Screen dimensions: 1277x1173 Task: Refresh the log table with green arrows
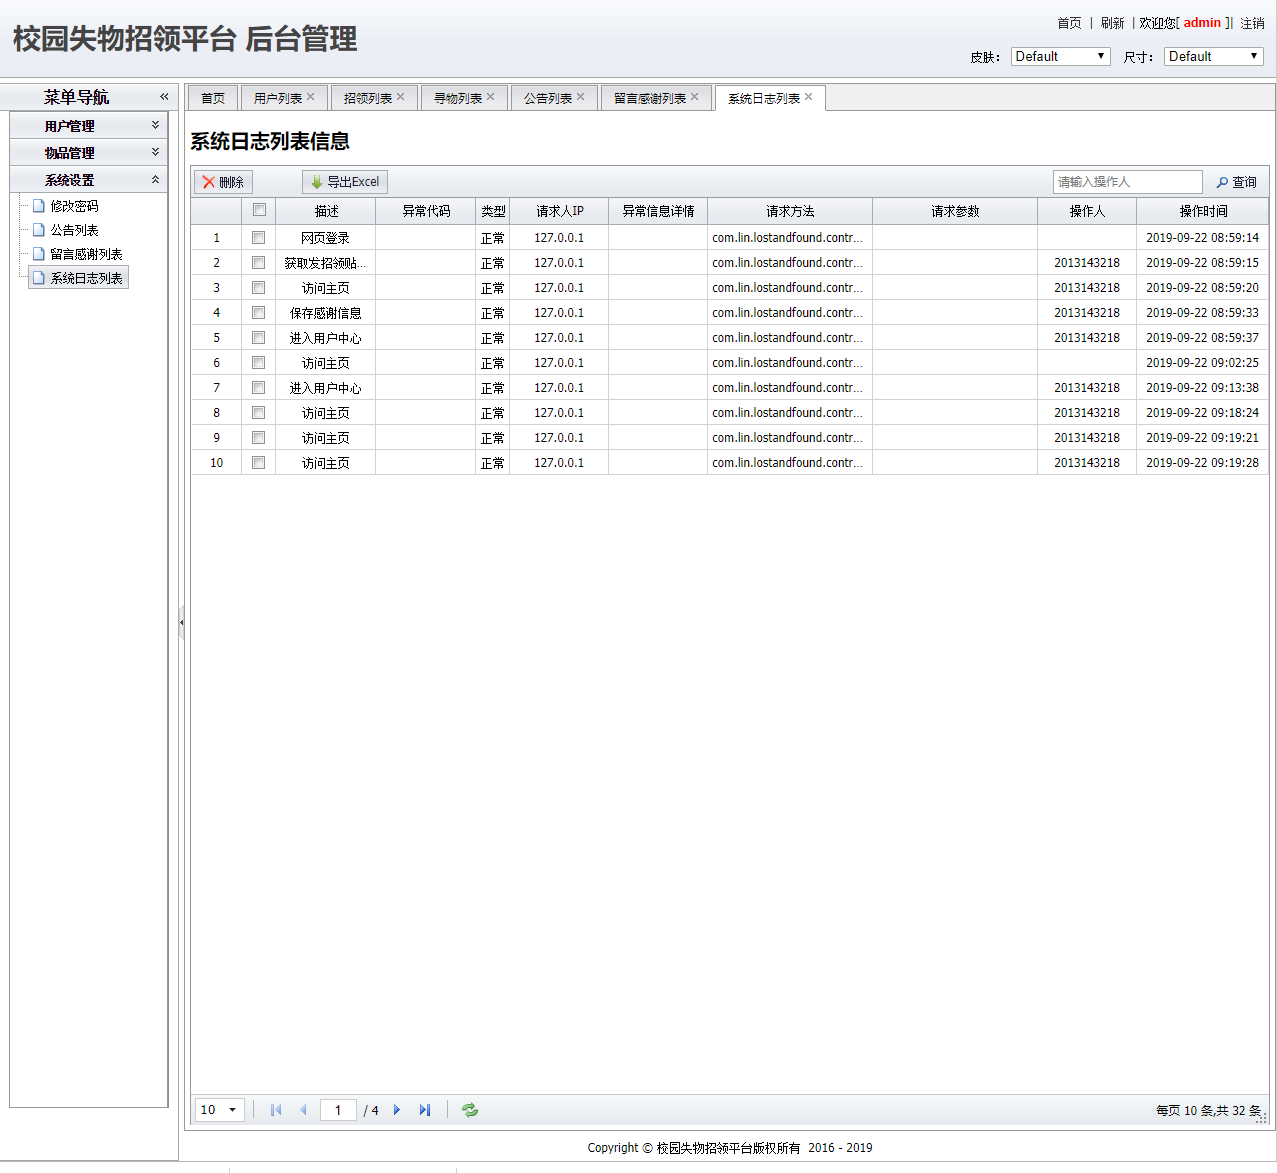click(x=470, y=1110)
